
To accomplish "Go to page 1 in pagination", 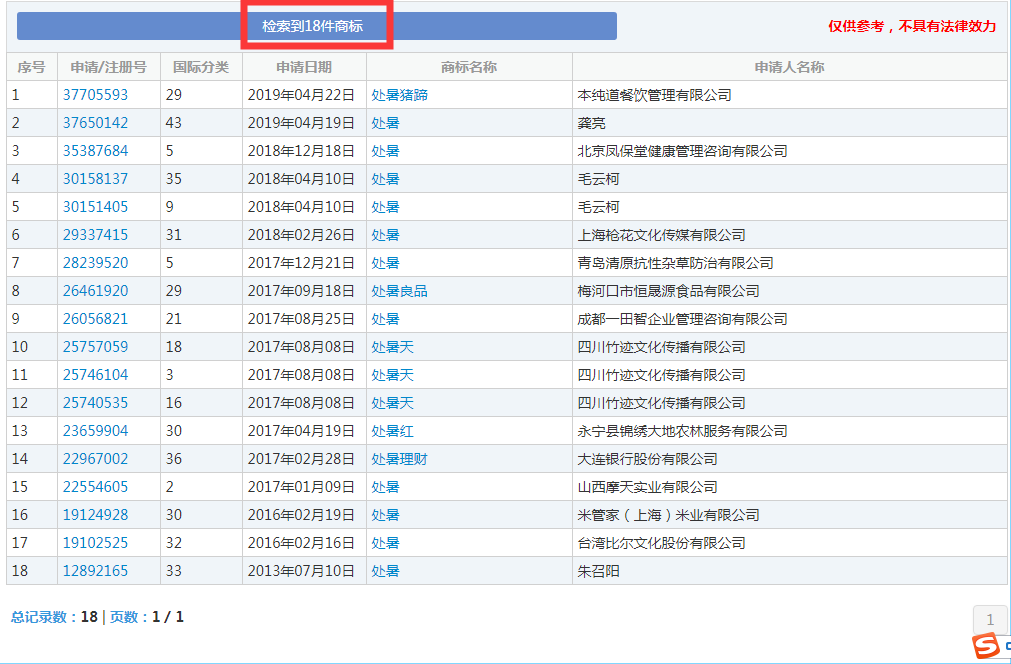I will click(x=990, y=619).
